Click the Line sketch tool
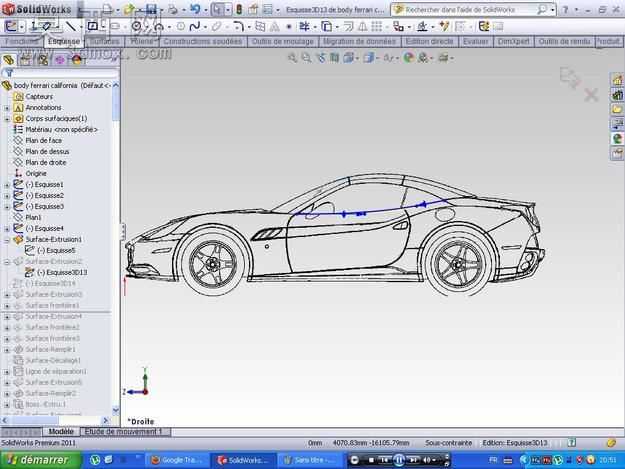The height and width of the screenshot is (469, 625). 71,27
